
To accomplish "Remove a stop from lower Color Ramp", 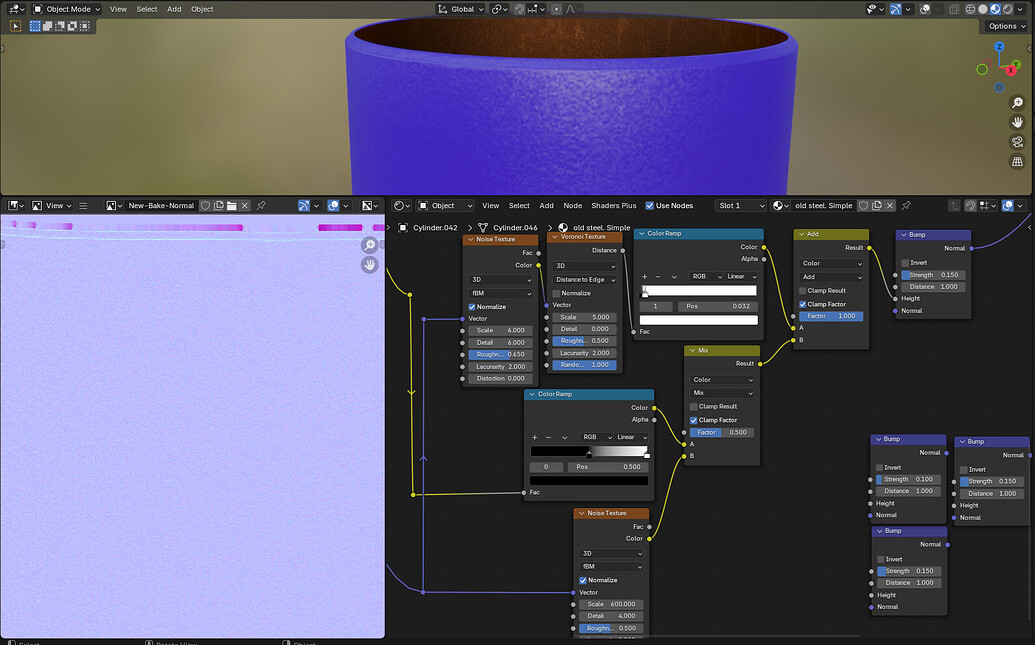I will pyautogui.click(x=549, y=437).
